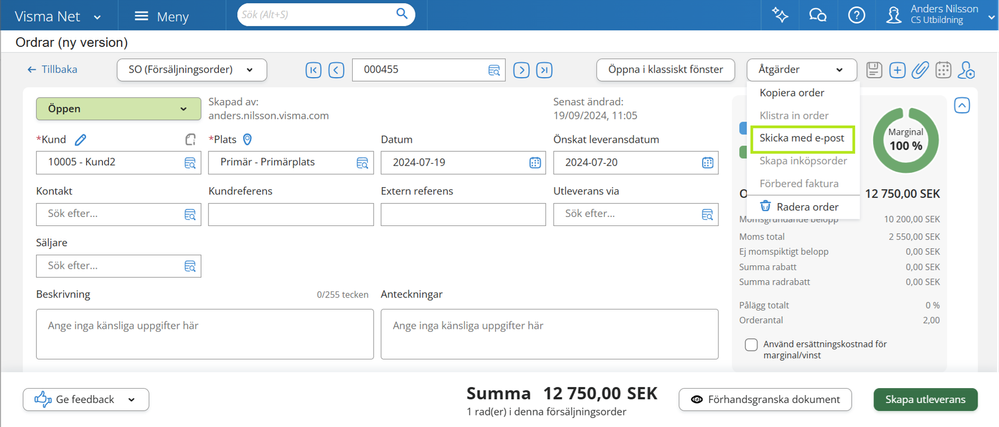Open the Utleverans via lookup icon
Viewport: 999px width, 427px height.
[x=707, y=214]
